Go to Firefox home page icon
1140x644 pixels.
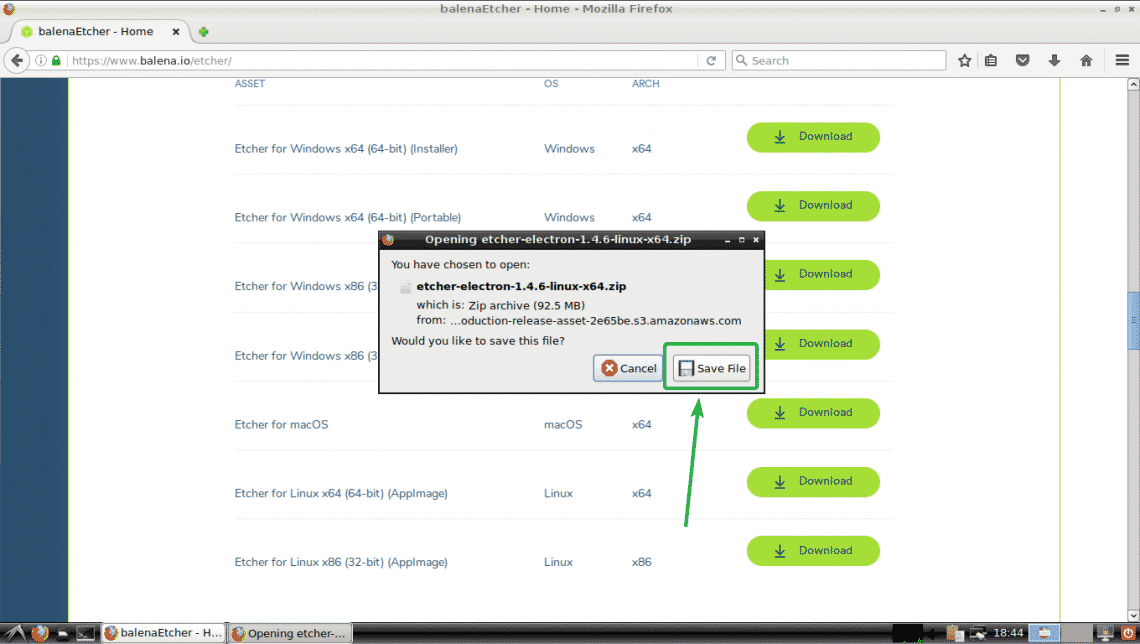click(1086, 60)
